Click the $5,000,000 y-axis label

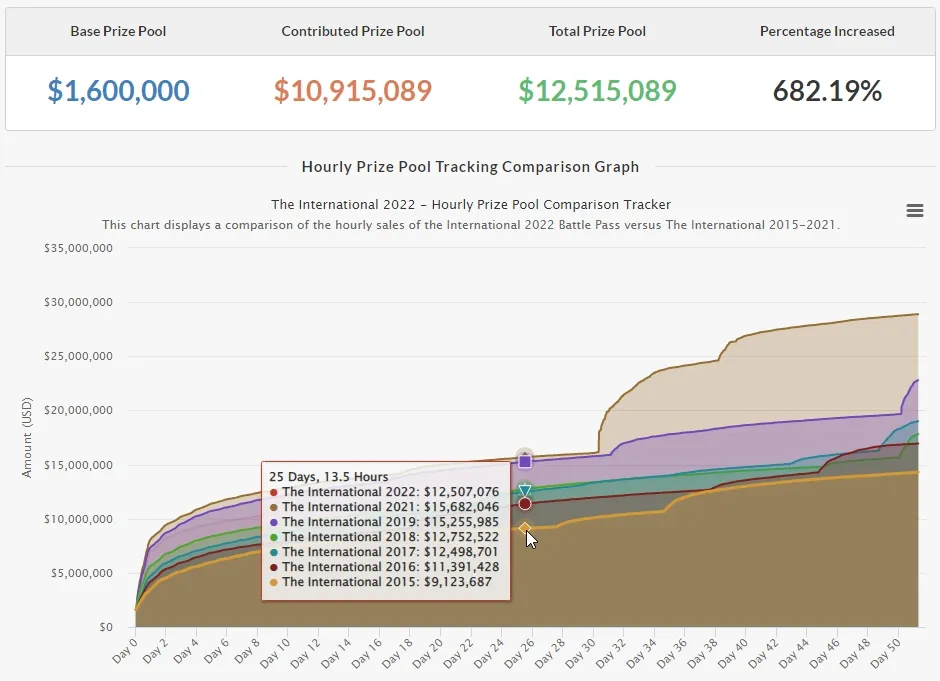[82, 573]
